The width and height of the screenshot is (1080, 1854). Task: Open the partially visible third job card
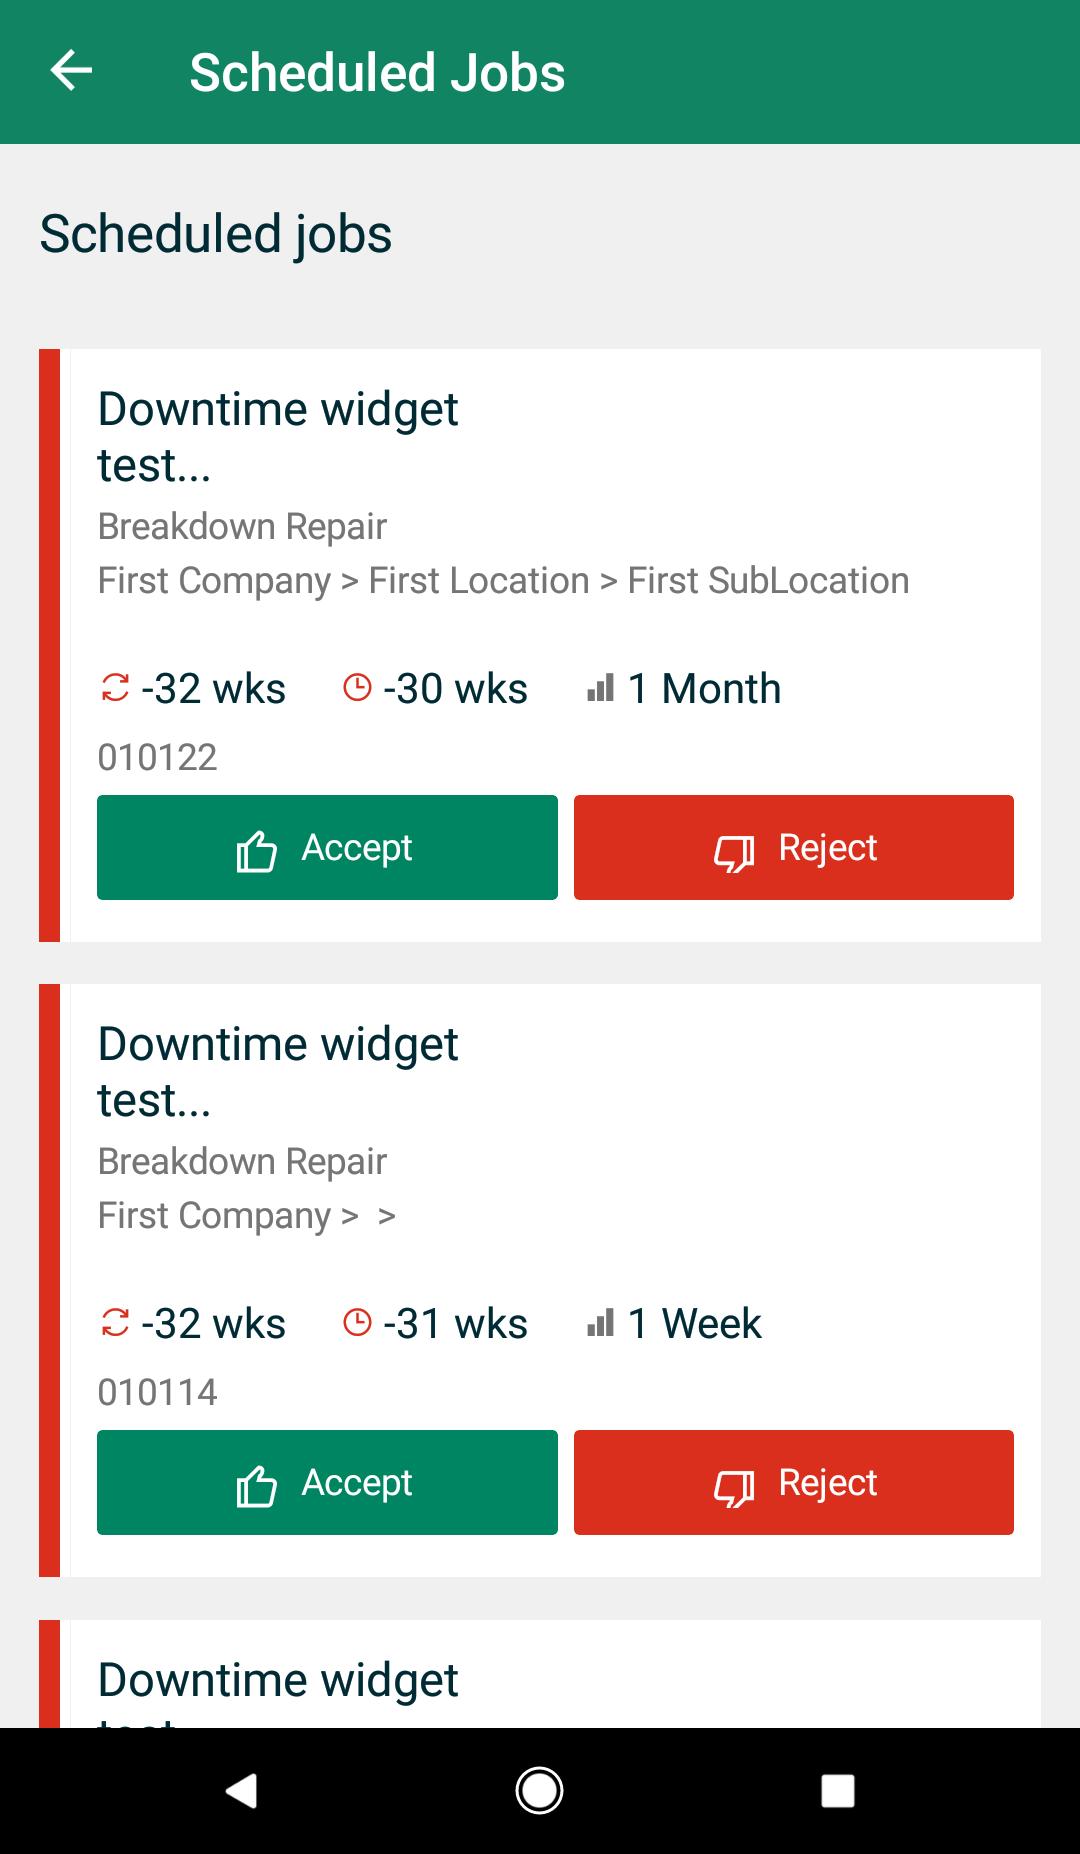(540, 1674)
